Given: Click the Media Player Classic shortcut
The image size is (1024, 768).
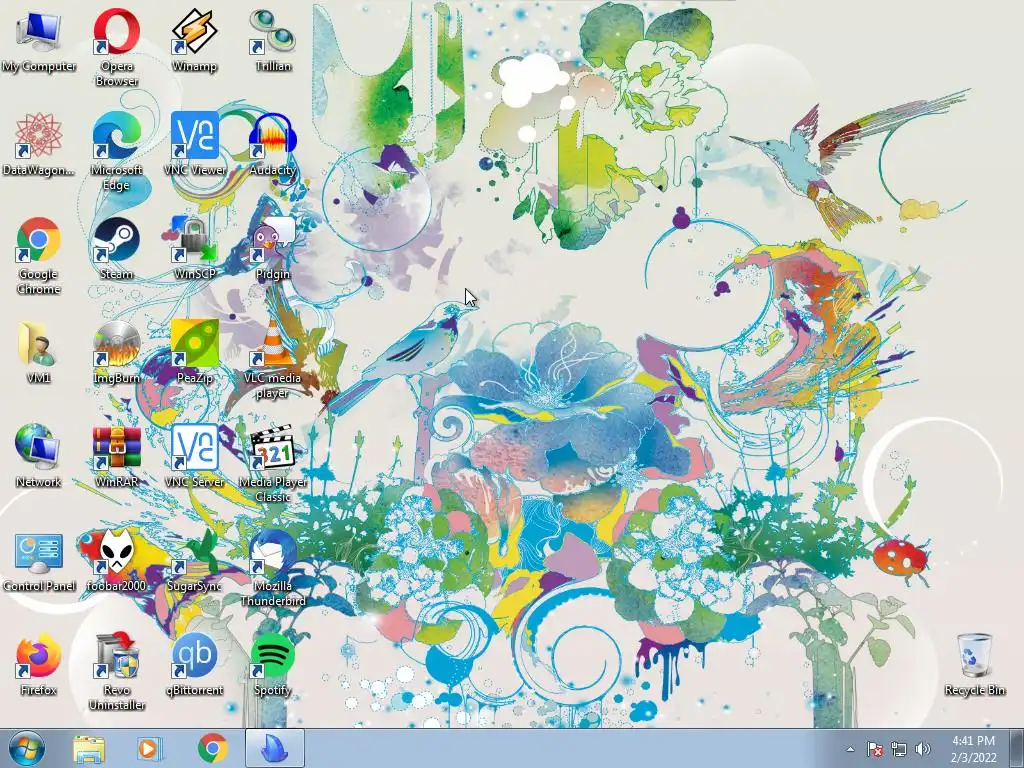Looking at the screenshot, I should click(272, 463).
